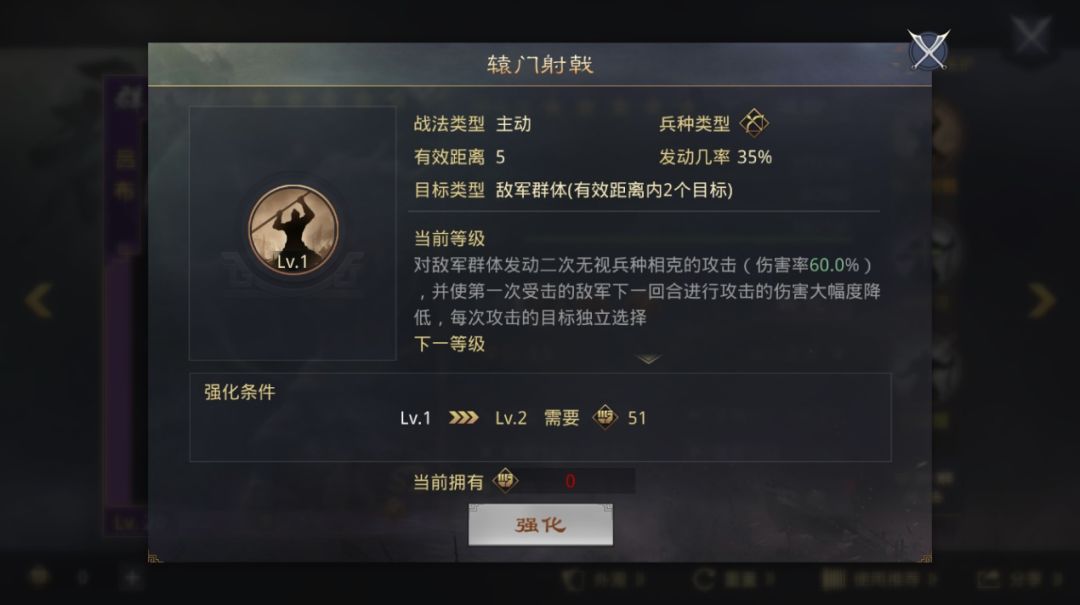This screenshot has height=605, width=1080.
Task: Click the 辕门射戟 title bar
Action: tap(540, 64)
